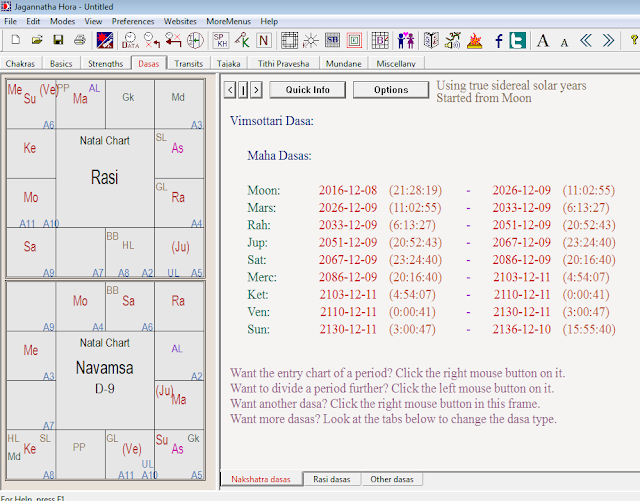
Task: Click the red and blue logo toolbar icon
Action: click(104, 40)
